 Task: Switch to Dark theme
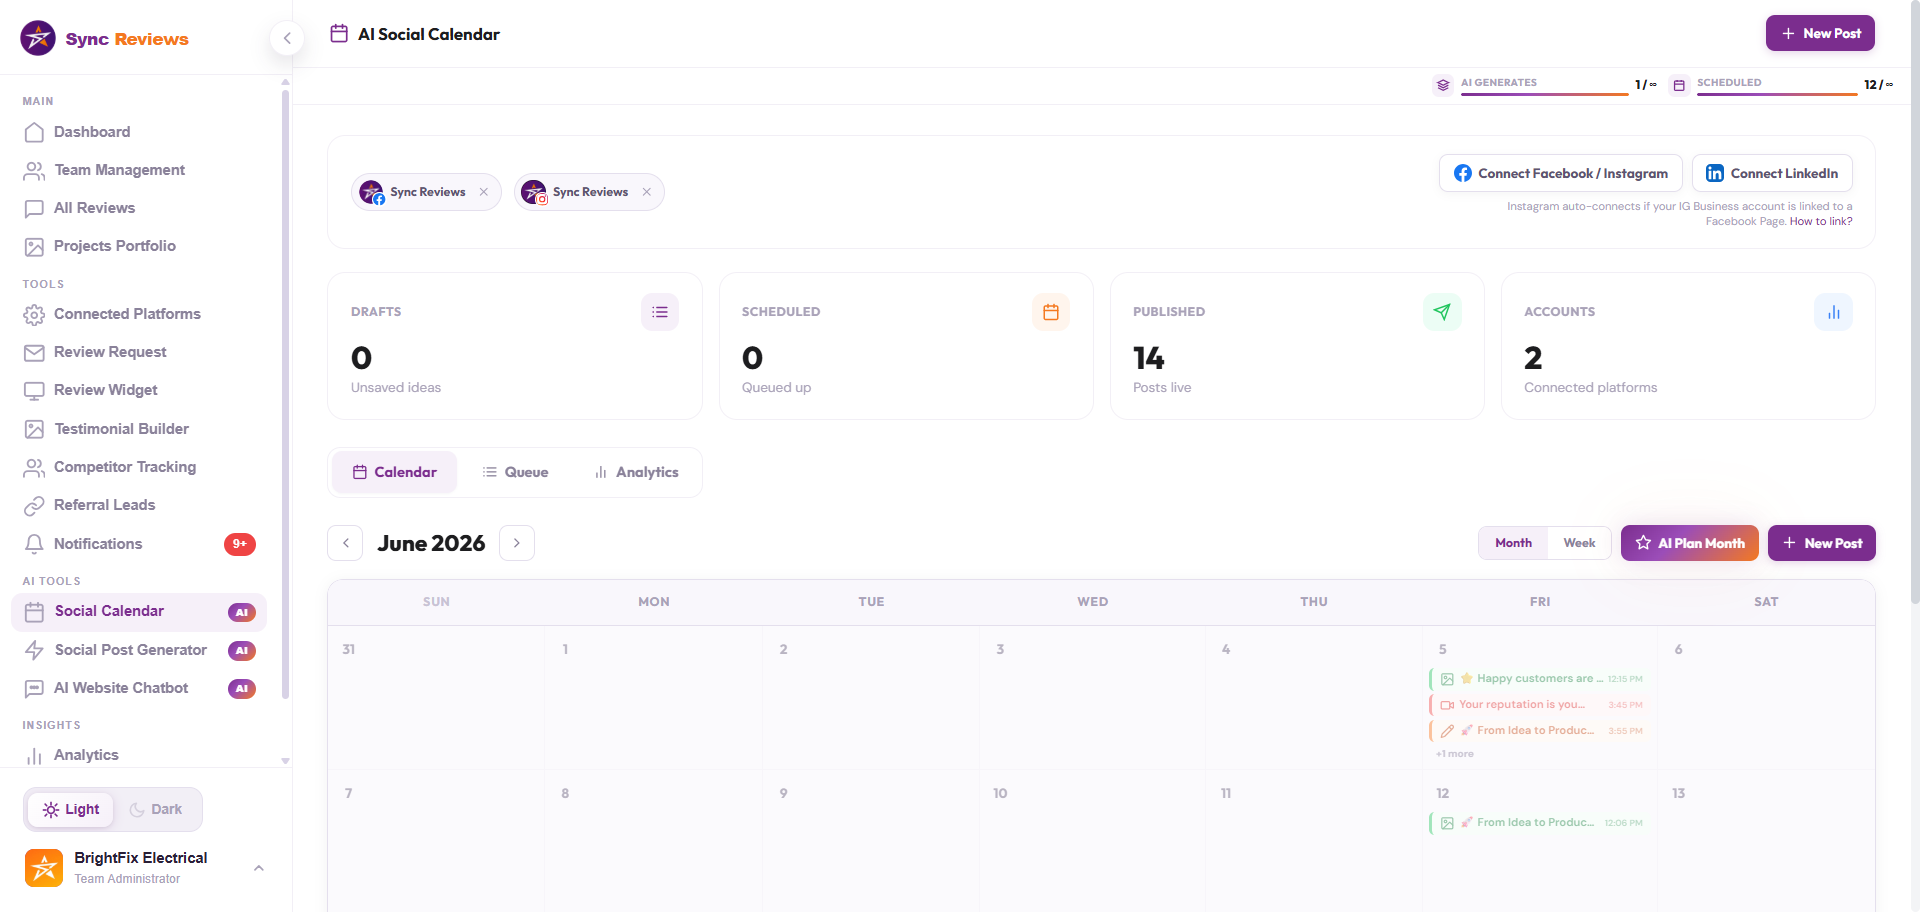click(x=157, y=809)
